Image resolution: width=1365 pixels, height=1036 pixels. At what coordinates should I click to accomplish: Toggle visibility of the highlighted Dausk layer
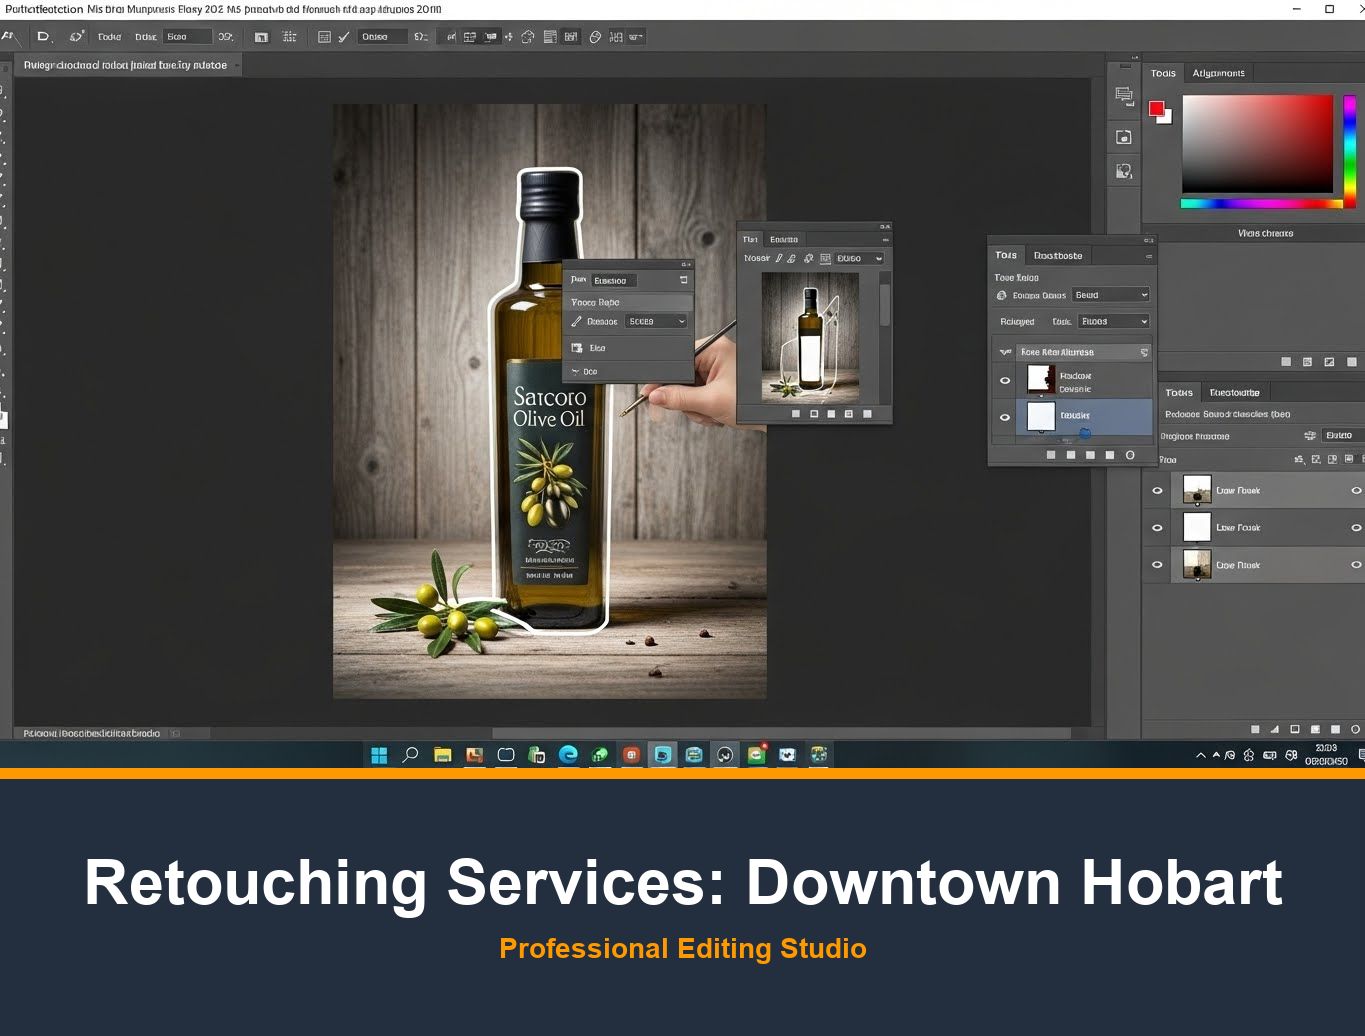coord(1005,417)
